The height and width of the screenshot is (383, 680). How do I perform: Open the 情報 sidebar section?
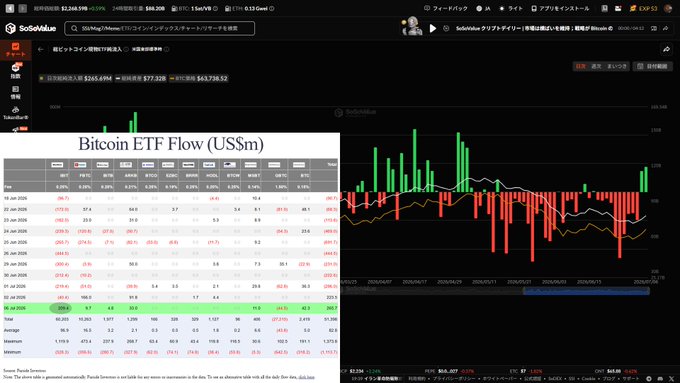pyautogui.click(x=16, y=92)
